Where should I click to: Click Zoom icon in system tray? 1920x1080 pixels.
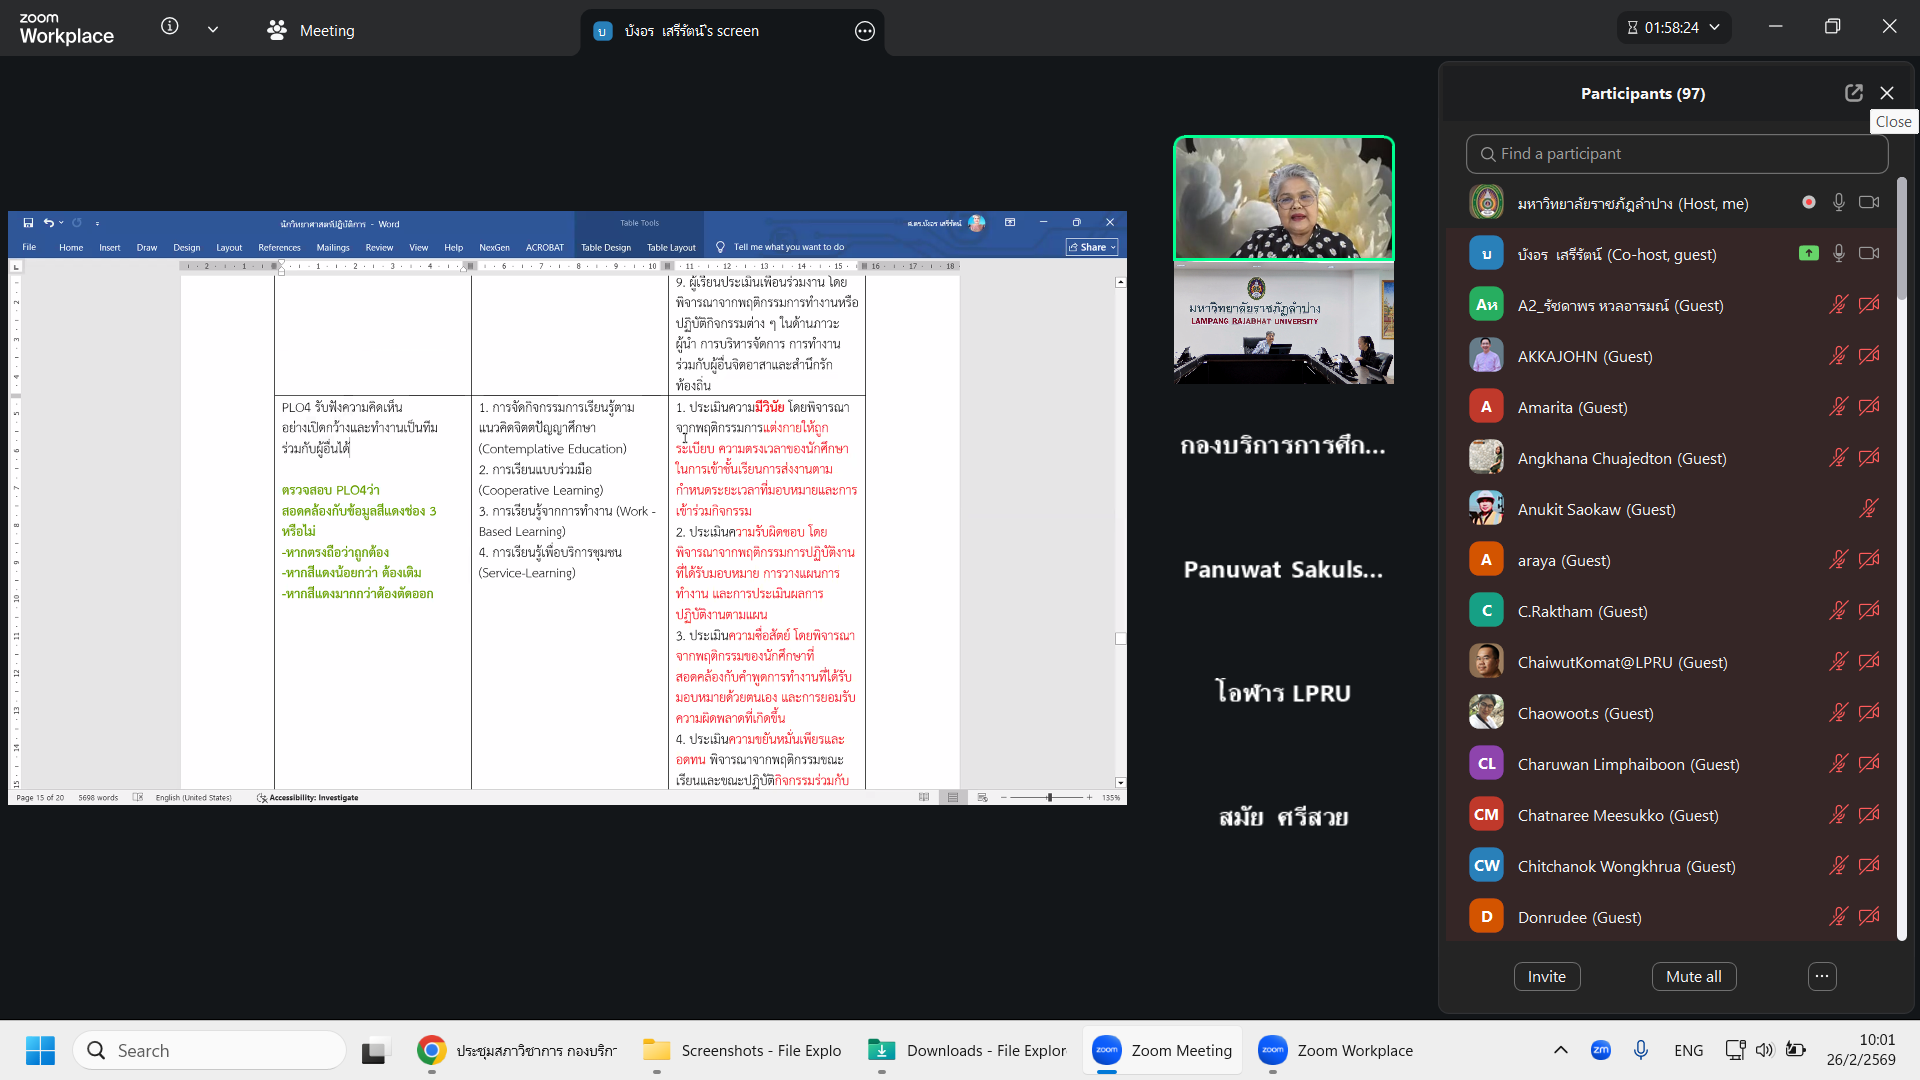pos(1600,1050)
